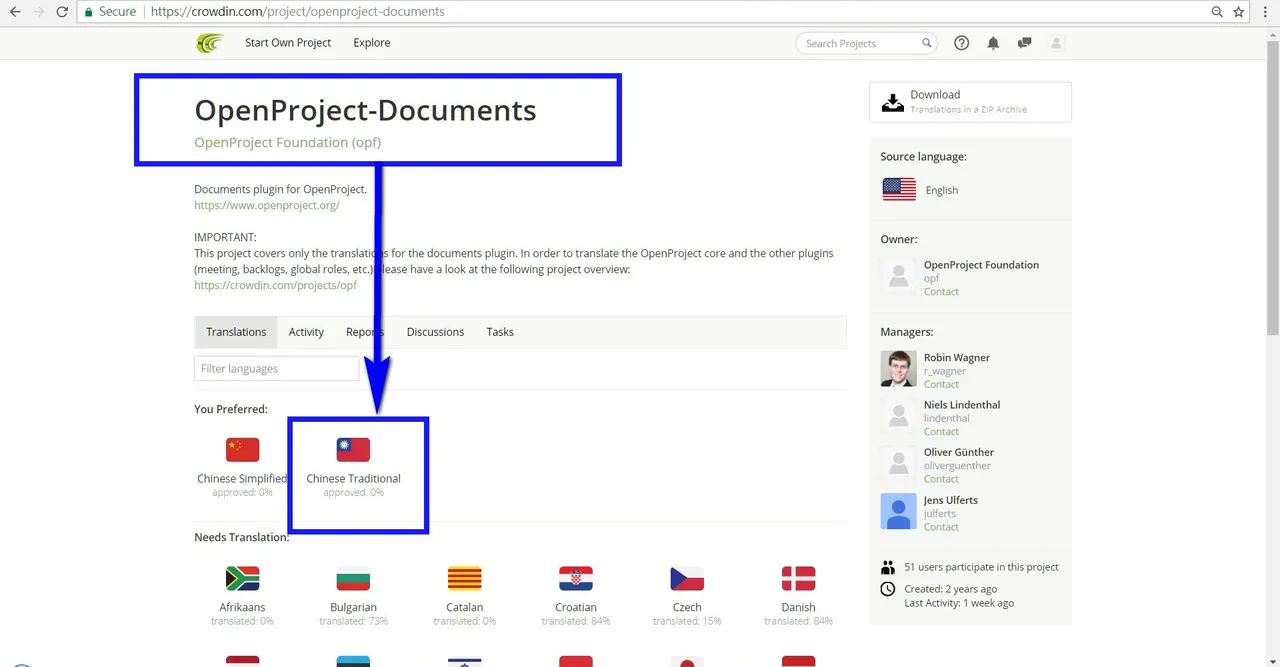Switch to the Tasks tab
This screenshot has height=667, width=1280.
tap(500, 332)
